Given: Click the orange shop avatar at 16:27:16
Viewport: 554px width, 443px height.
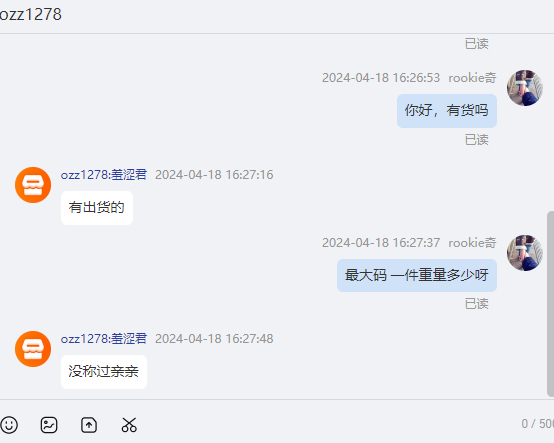Looking at the screenshot, I should click(x=33, y=185).
